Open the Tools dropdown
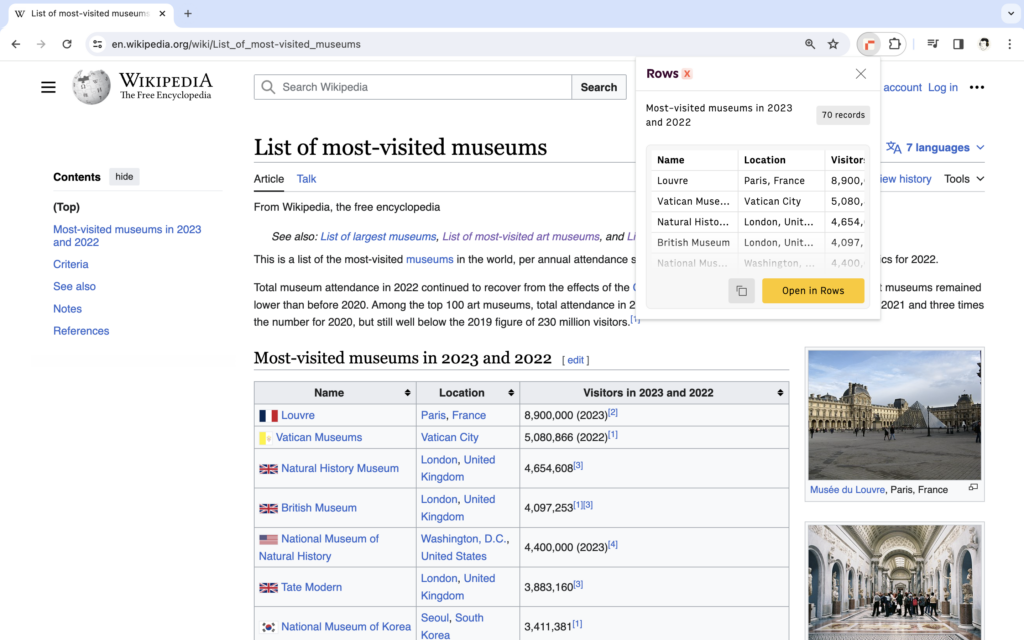The image size is (1024, 640). pos(962,179)
